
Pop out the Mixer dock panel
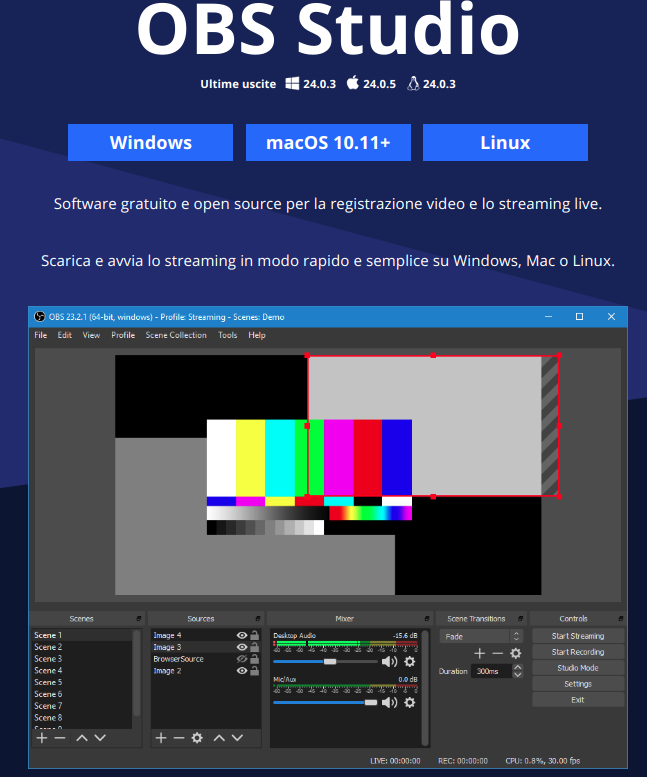click(x=423, y=618)
